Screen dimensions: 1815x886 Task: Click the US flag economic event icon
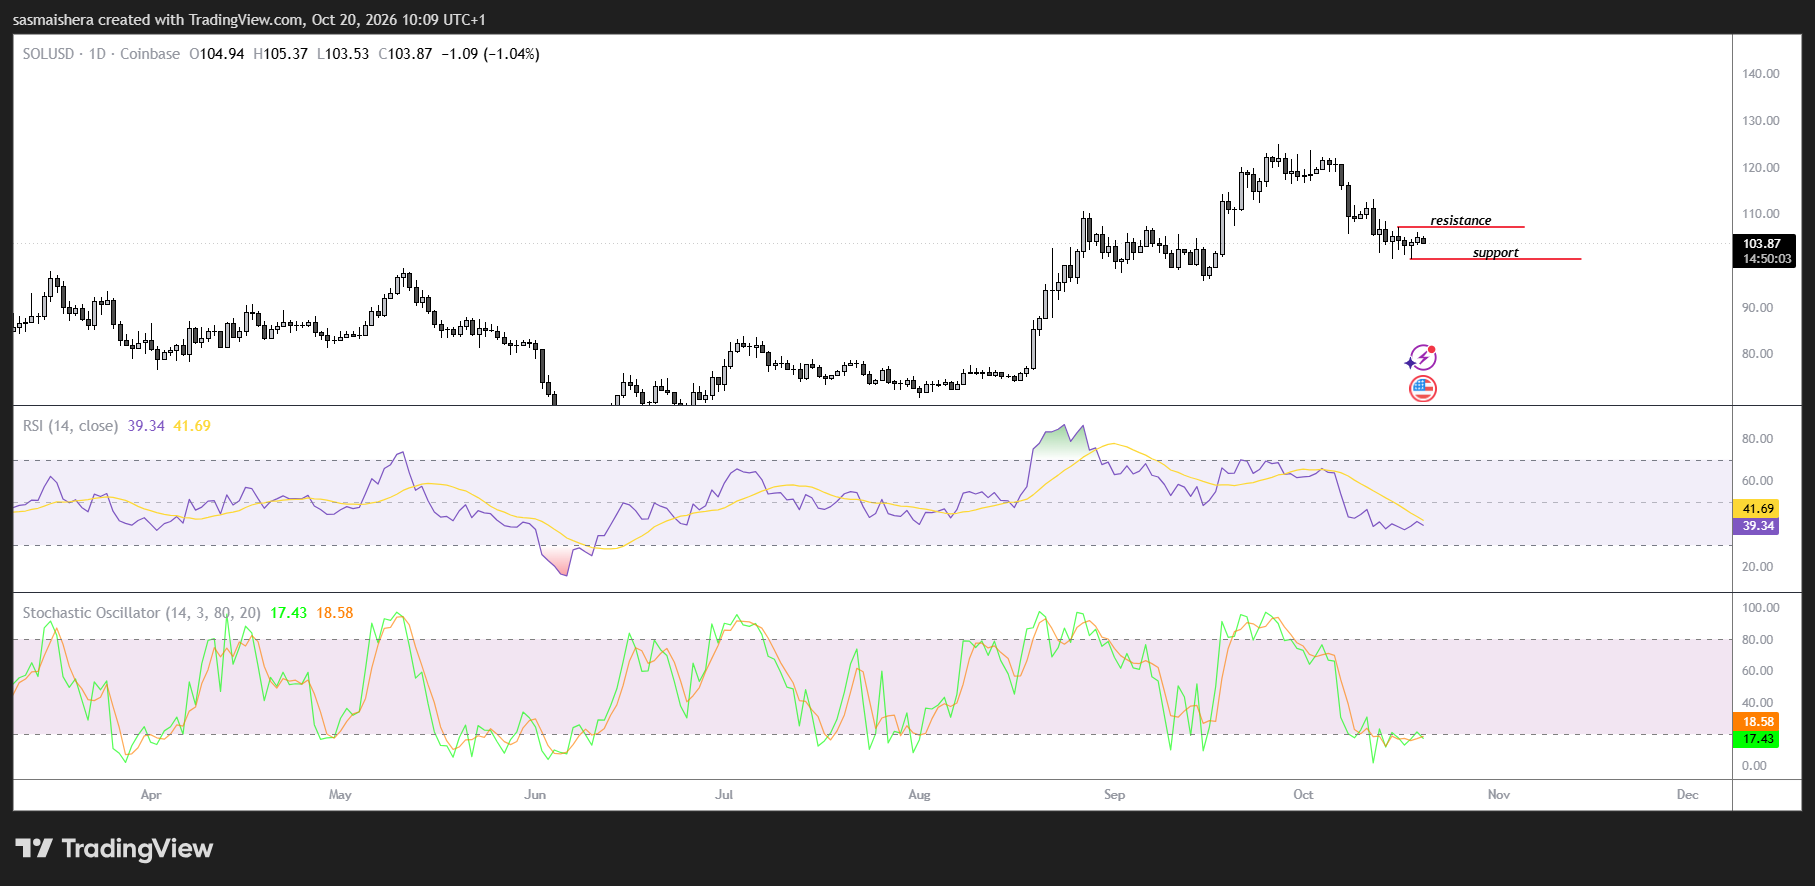(x=1422, y=388)
